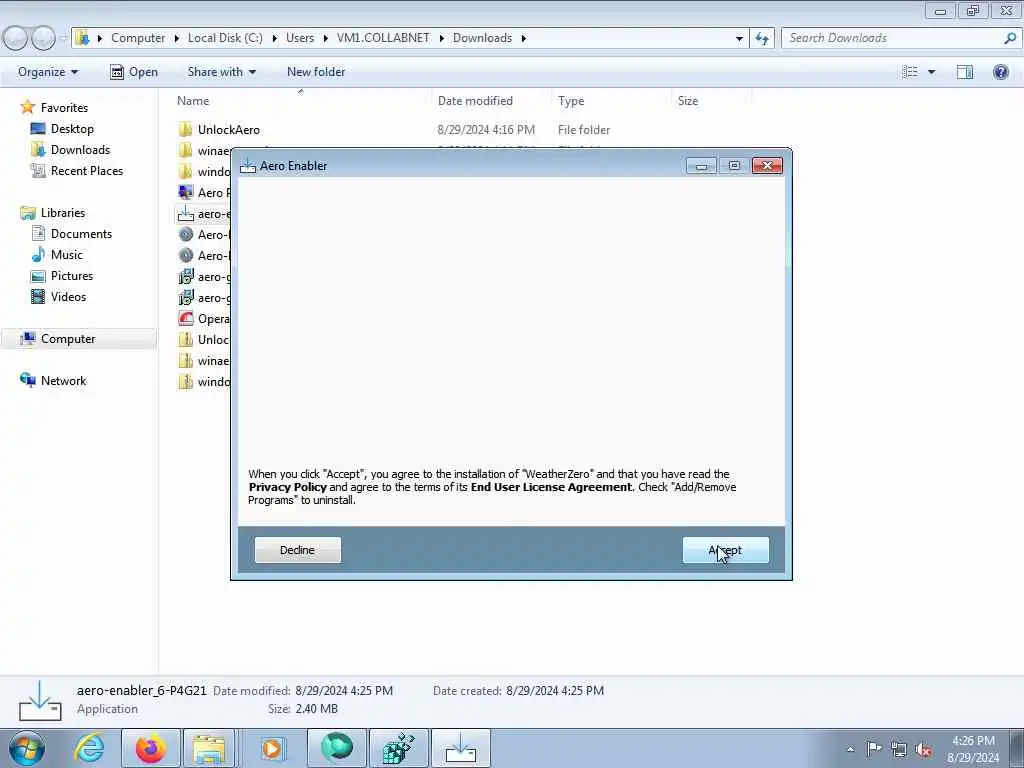The height and width of the screenshot is (768, 1024).
Task: Open Action Center flag icon
Action: (874, 749)
